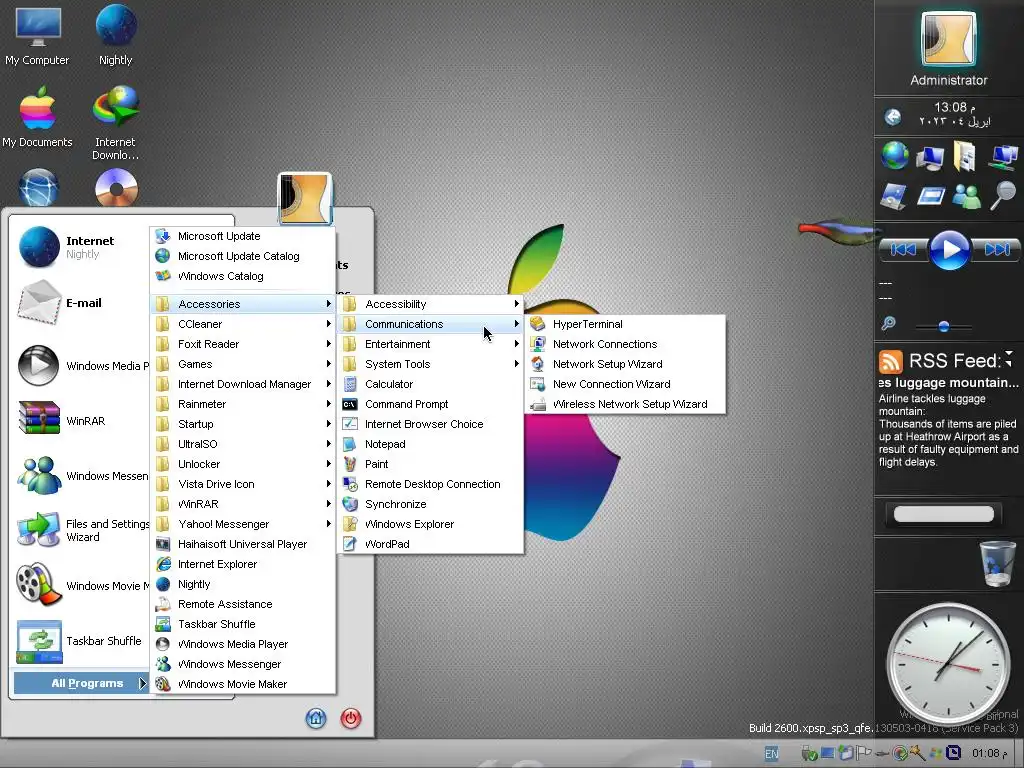Open My Computer desktop icon

(x=37, y=36)
